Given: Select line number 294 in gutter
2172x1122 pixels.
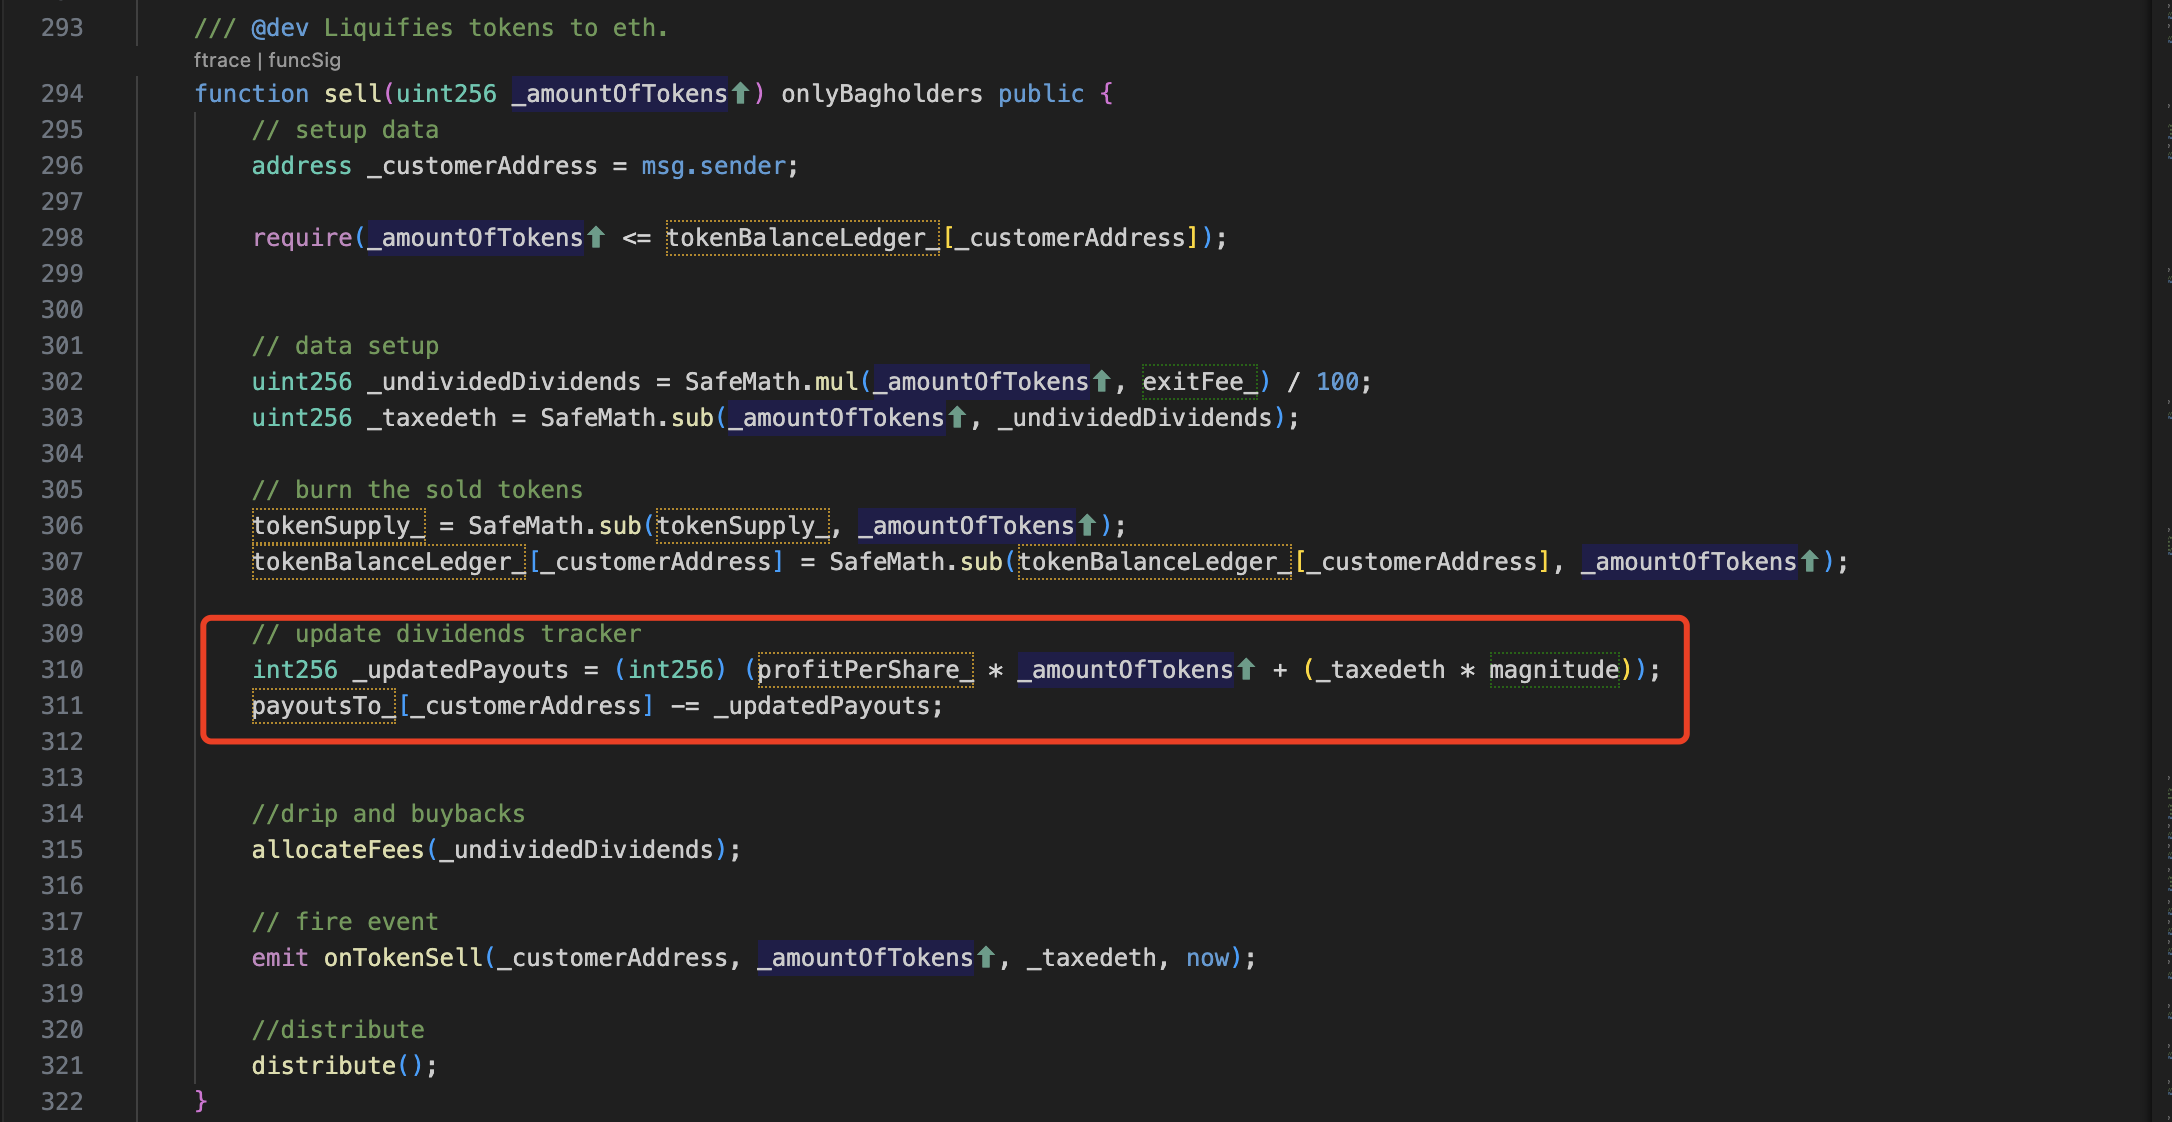Looking at the screenshot, I should point(62,94).
